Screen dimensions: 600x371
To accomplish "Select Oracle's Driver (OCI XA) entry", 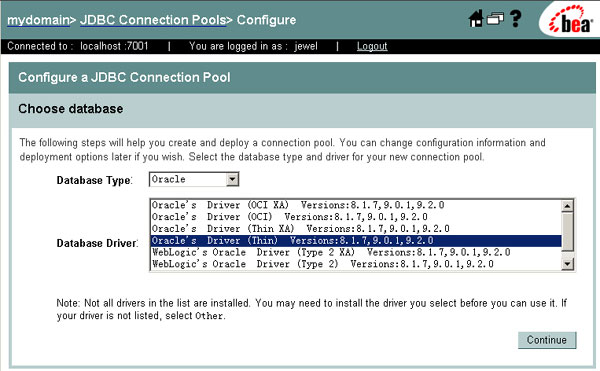I will [x=356, y=205].
